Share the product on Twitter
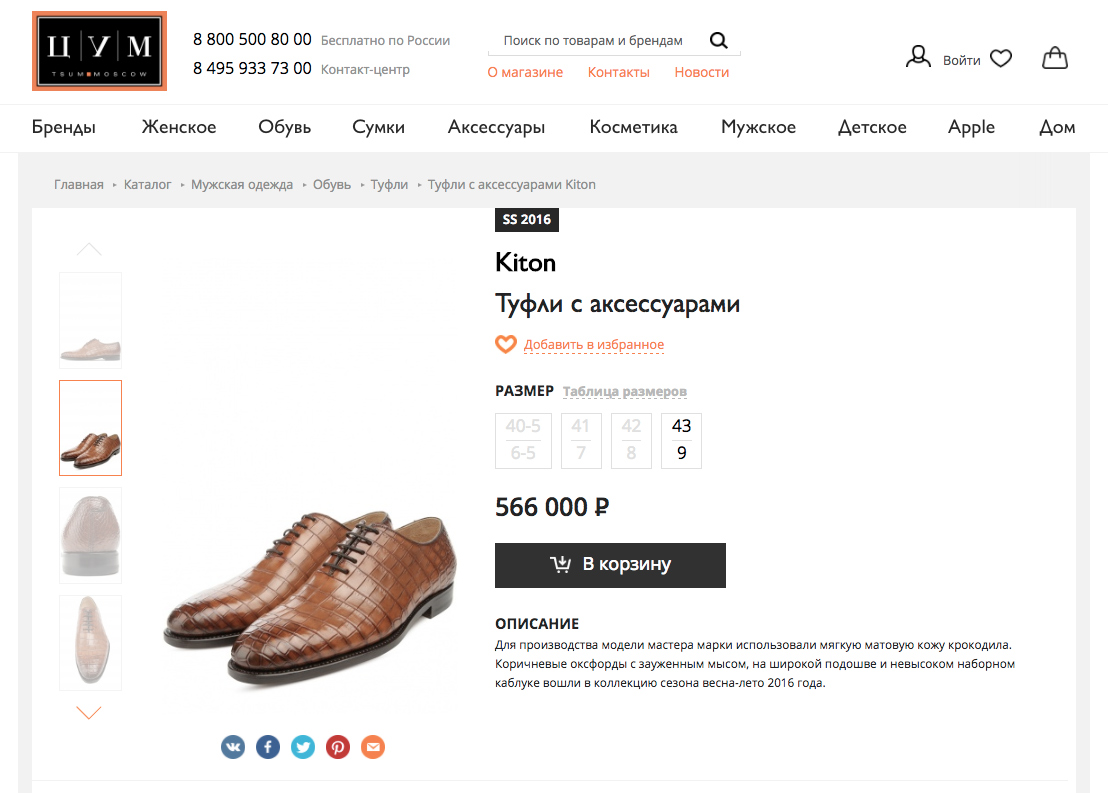Viewport: 1108px width, 793px height. (303, 746)
